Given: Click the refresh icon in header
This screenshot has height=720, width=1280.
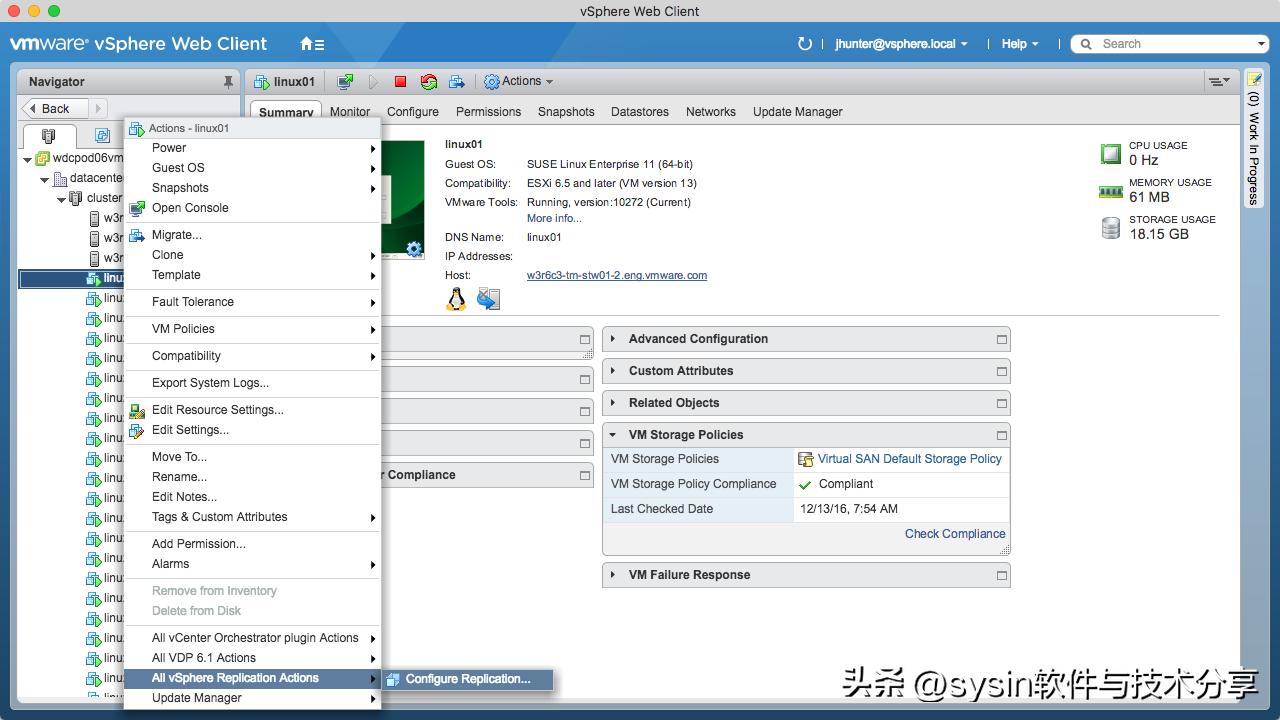Looking at the screenshot, I should [x=805, y=44].
